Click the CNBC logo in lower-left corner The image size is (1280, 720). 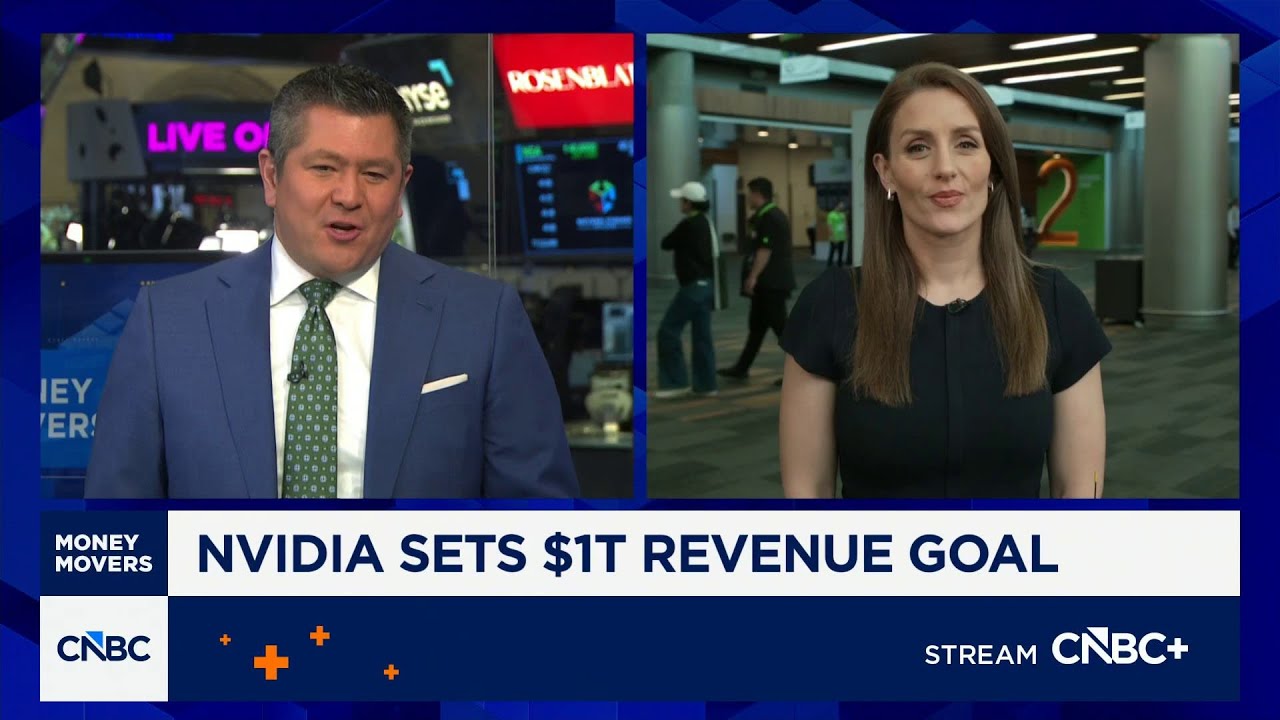104,648
